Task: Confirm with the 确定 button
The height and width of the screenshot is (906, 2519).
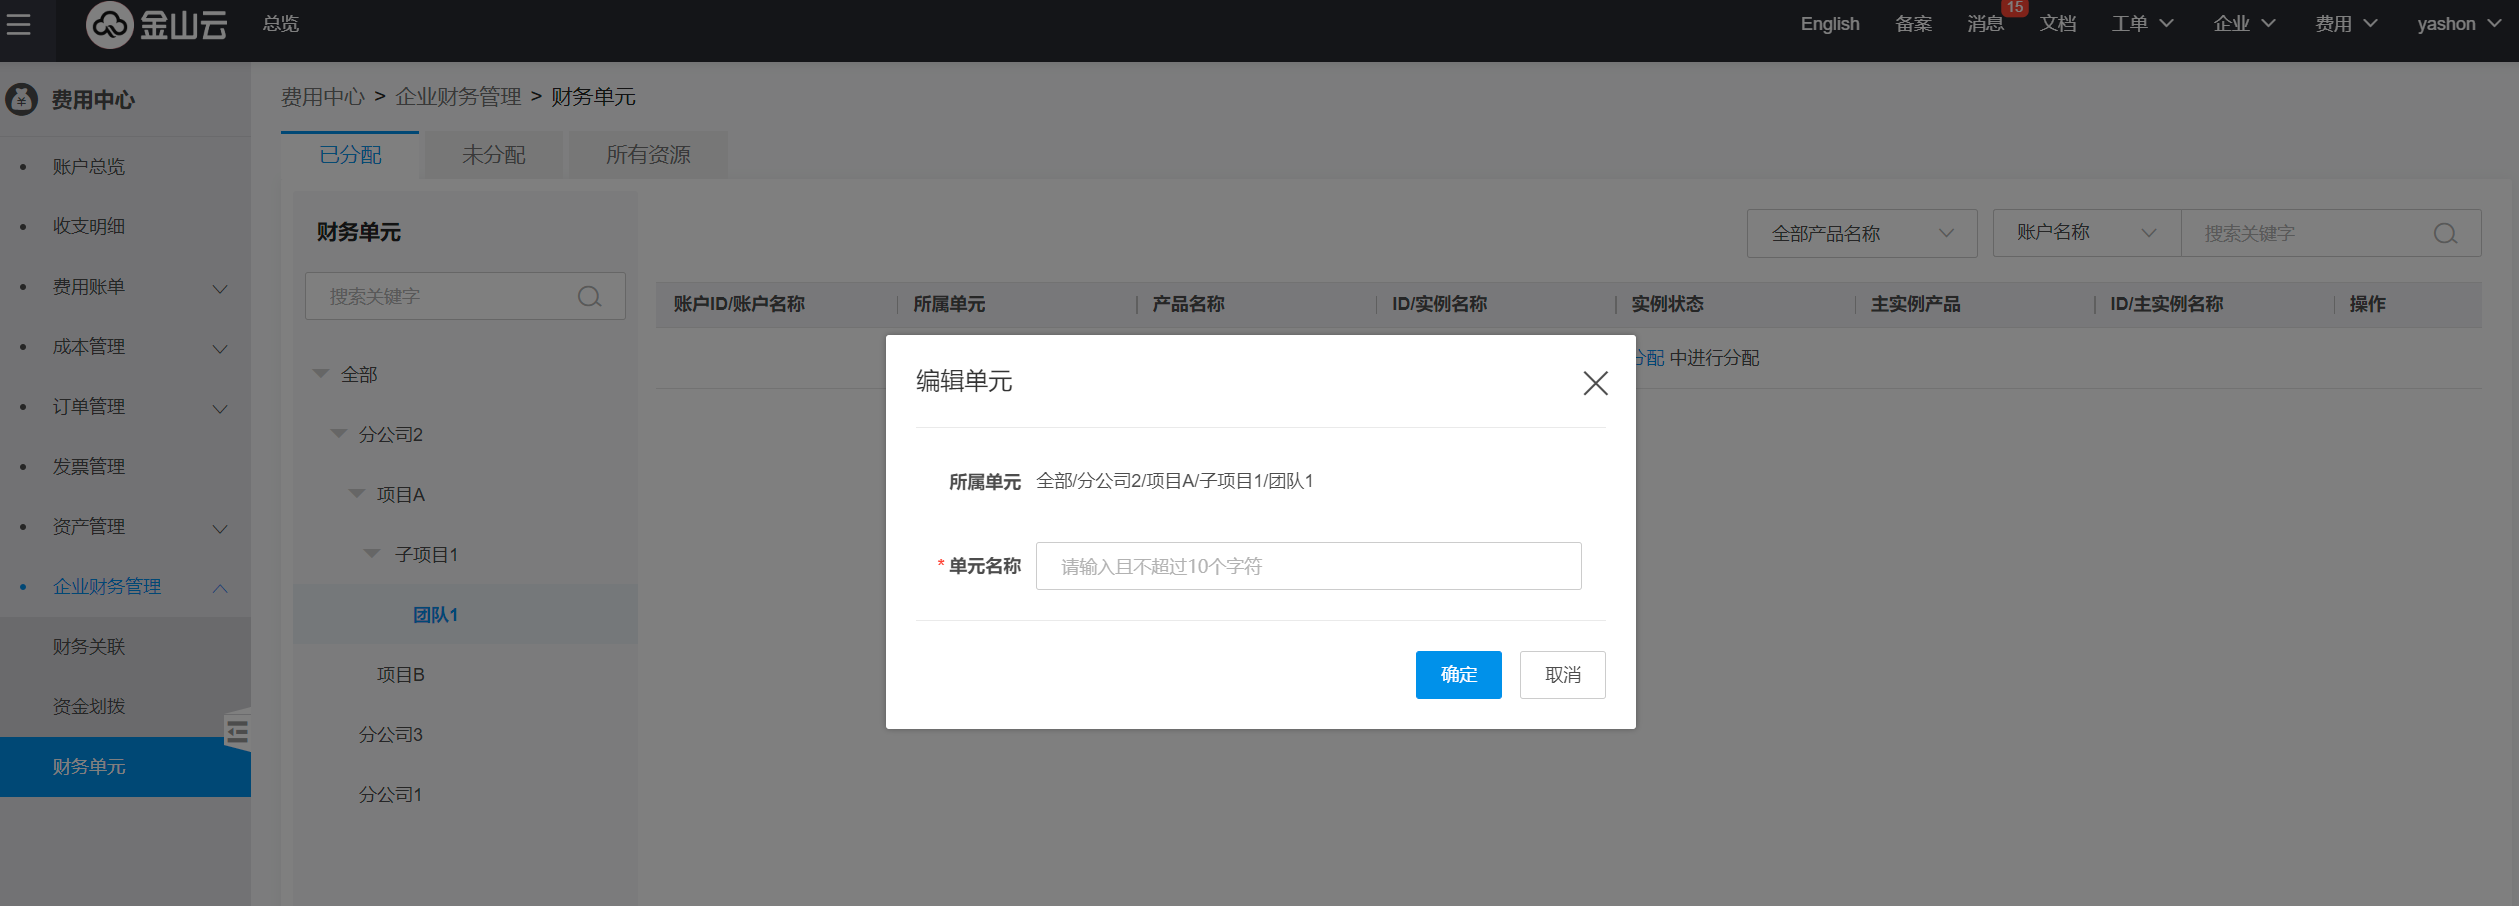Action: point(1458,675)
